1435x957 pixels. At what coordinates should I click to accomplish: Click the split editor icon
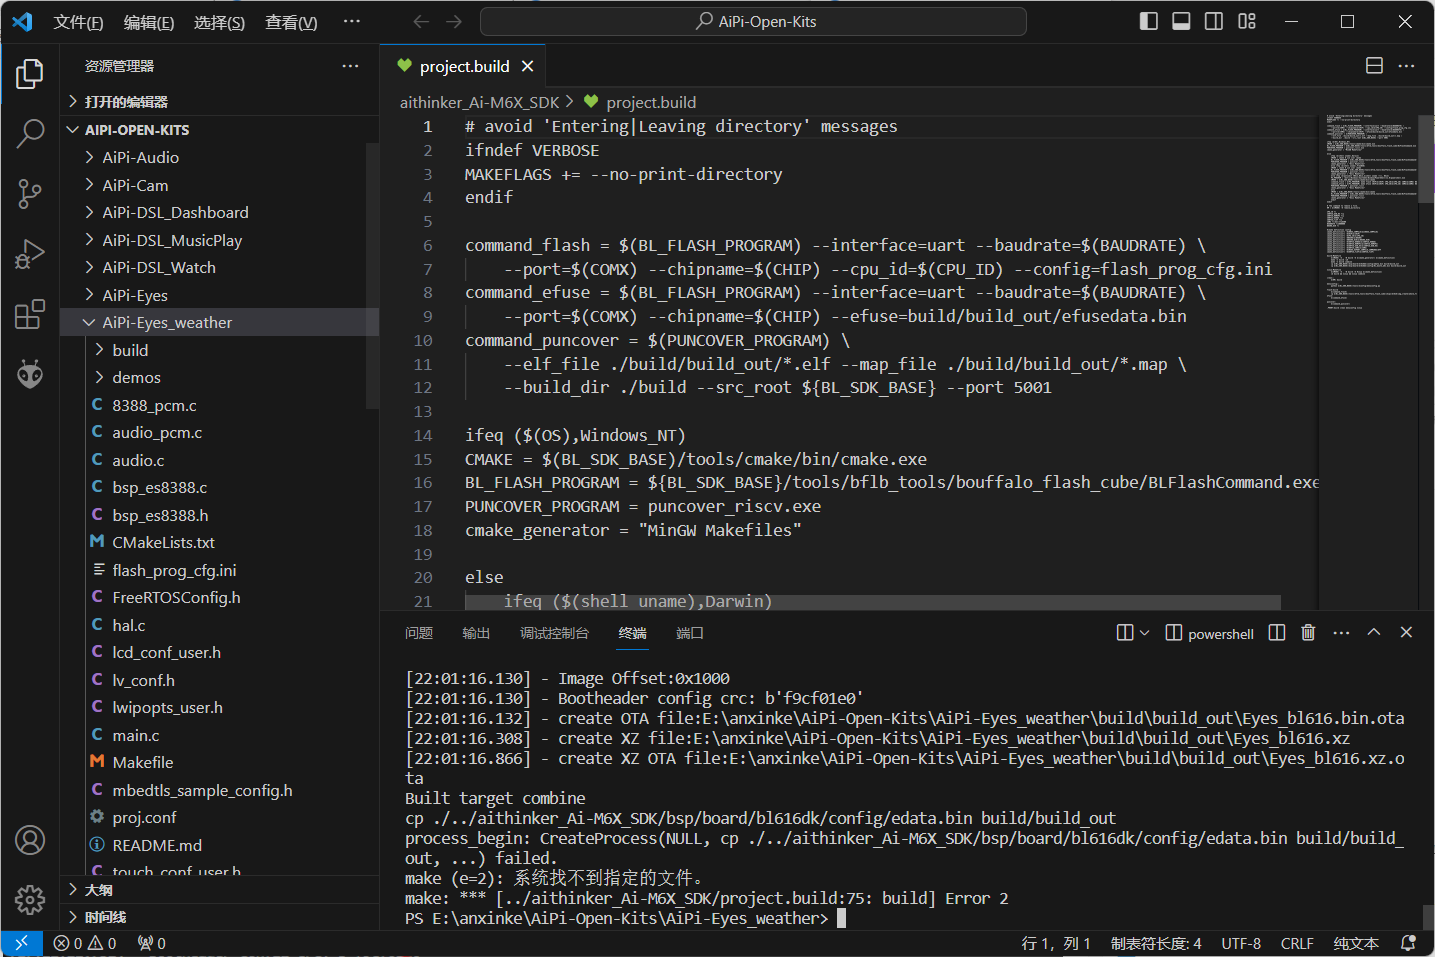click(x=1374, y=66)
